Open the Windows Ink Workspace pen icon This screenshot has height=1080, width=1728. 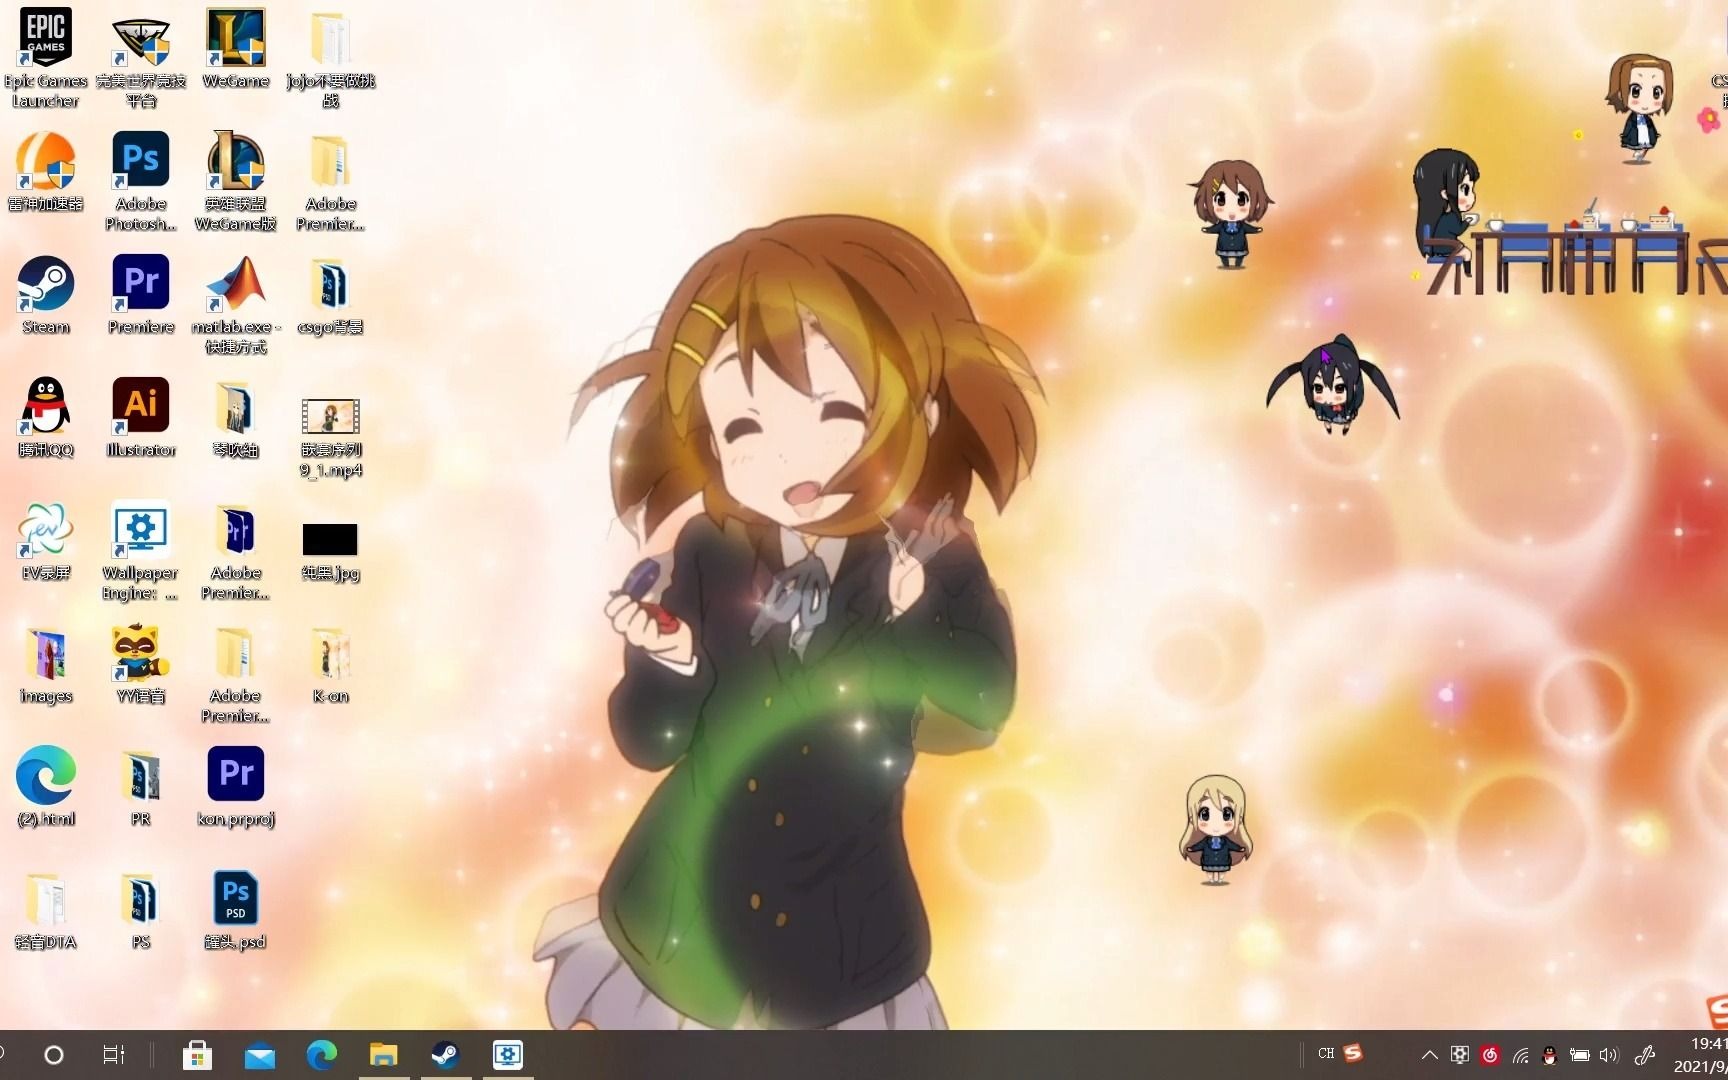click(x=1645, y=1055)
